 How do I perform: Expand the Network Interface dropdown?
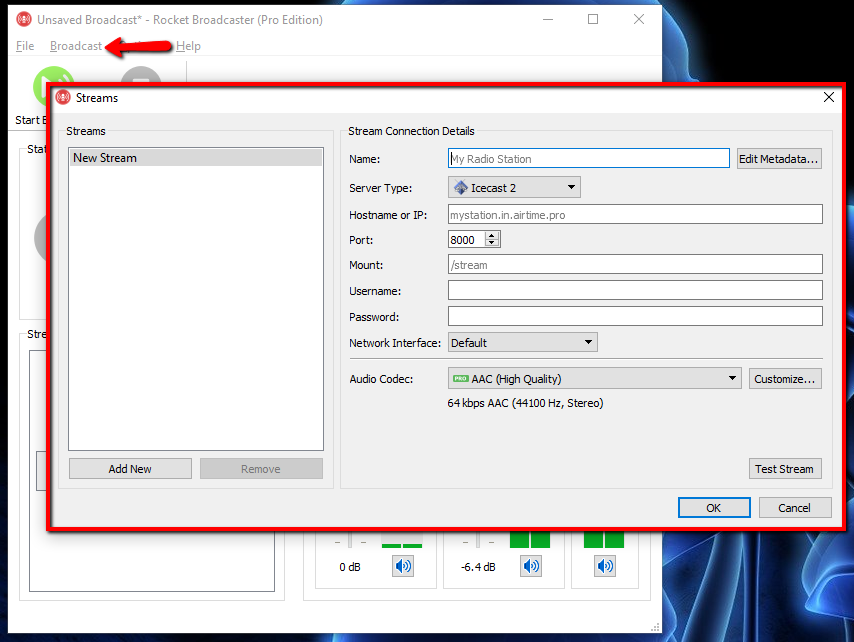coord(523,343)
